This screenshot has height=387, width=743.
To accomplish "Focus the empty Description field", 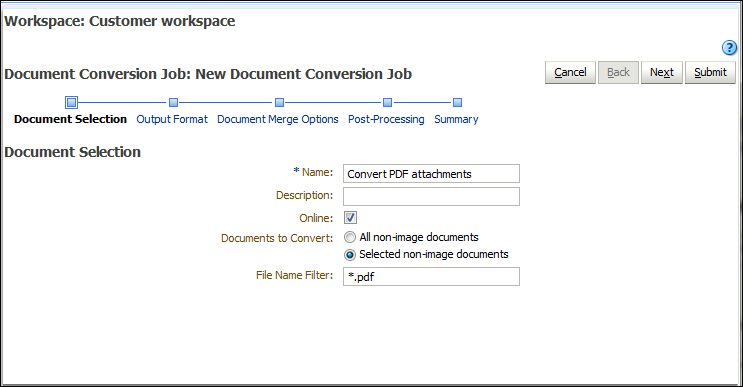I will coord(431,197).
